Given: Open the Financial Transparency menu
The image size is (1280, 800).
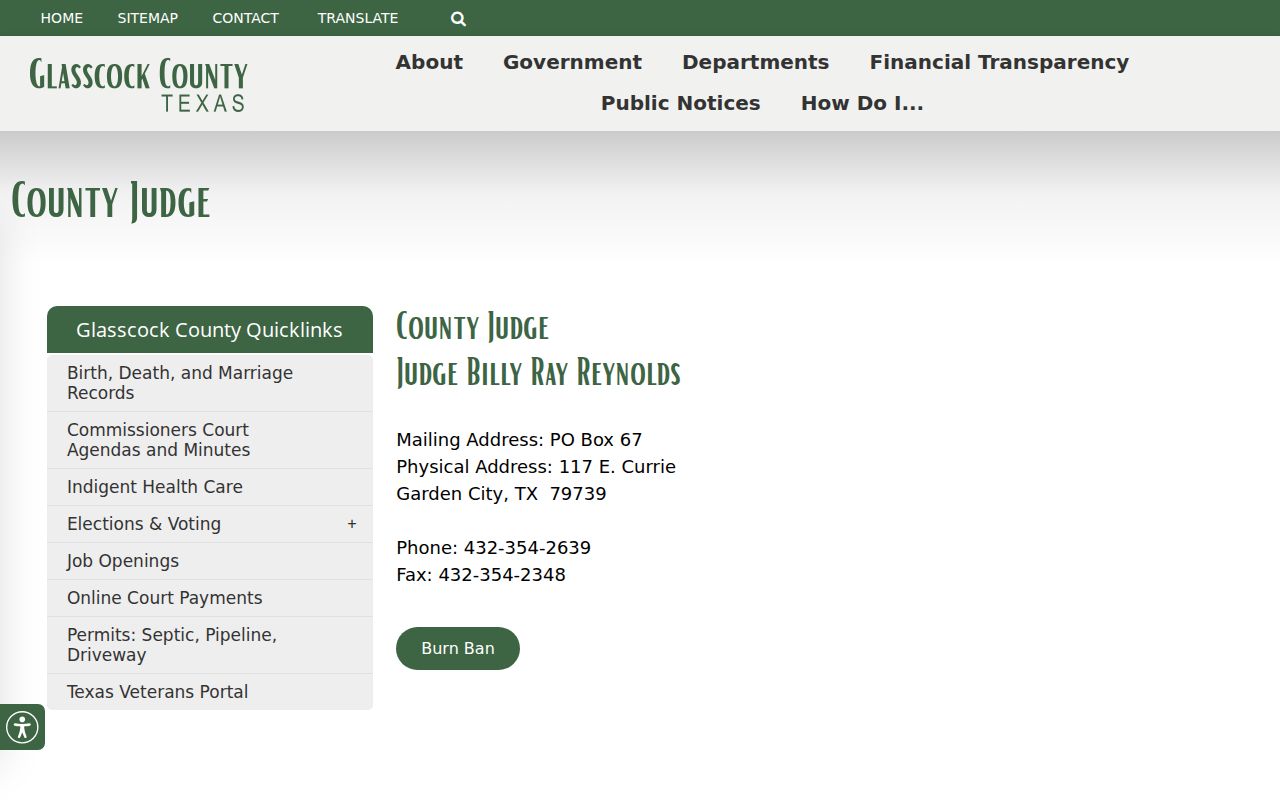Looking at the screenshot, I should (999, 62).
